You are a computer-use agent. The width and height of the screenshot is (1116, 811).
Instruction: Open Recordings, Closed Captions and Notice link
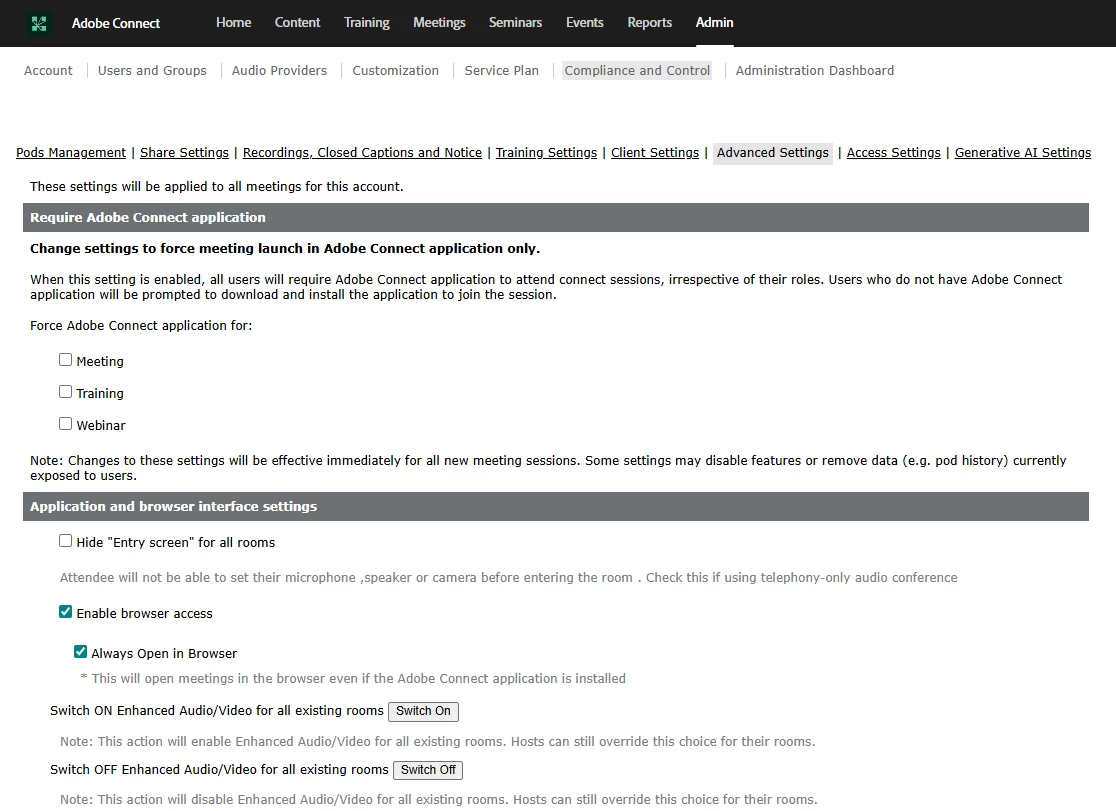[362, 152]
